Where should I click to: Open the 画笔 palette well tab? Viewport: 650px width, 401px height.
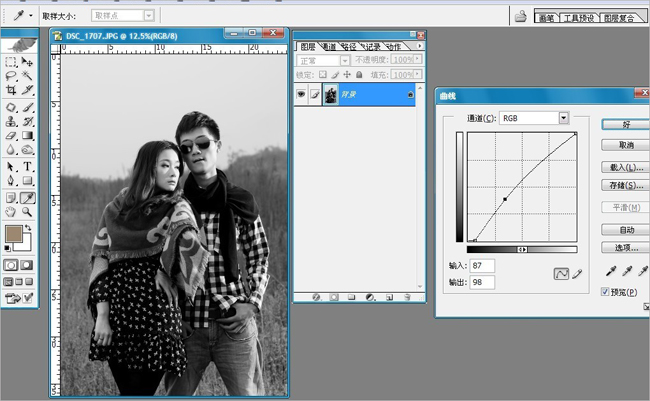tap(547, 18)
